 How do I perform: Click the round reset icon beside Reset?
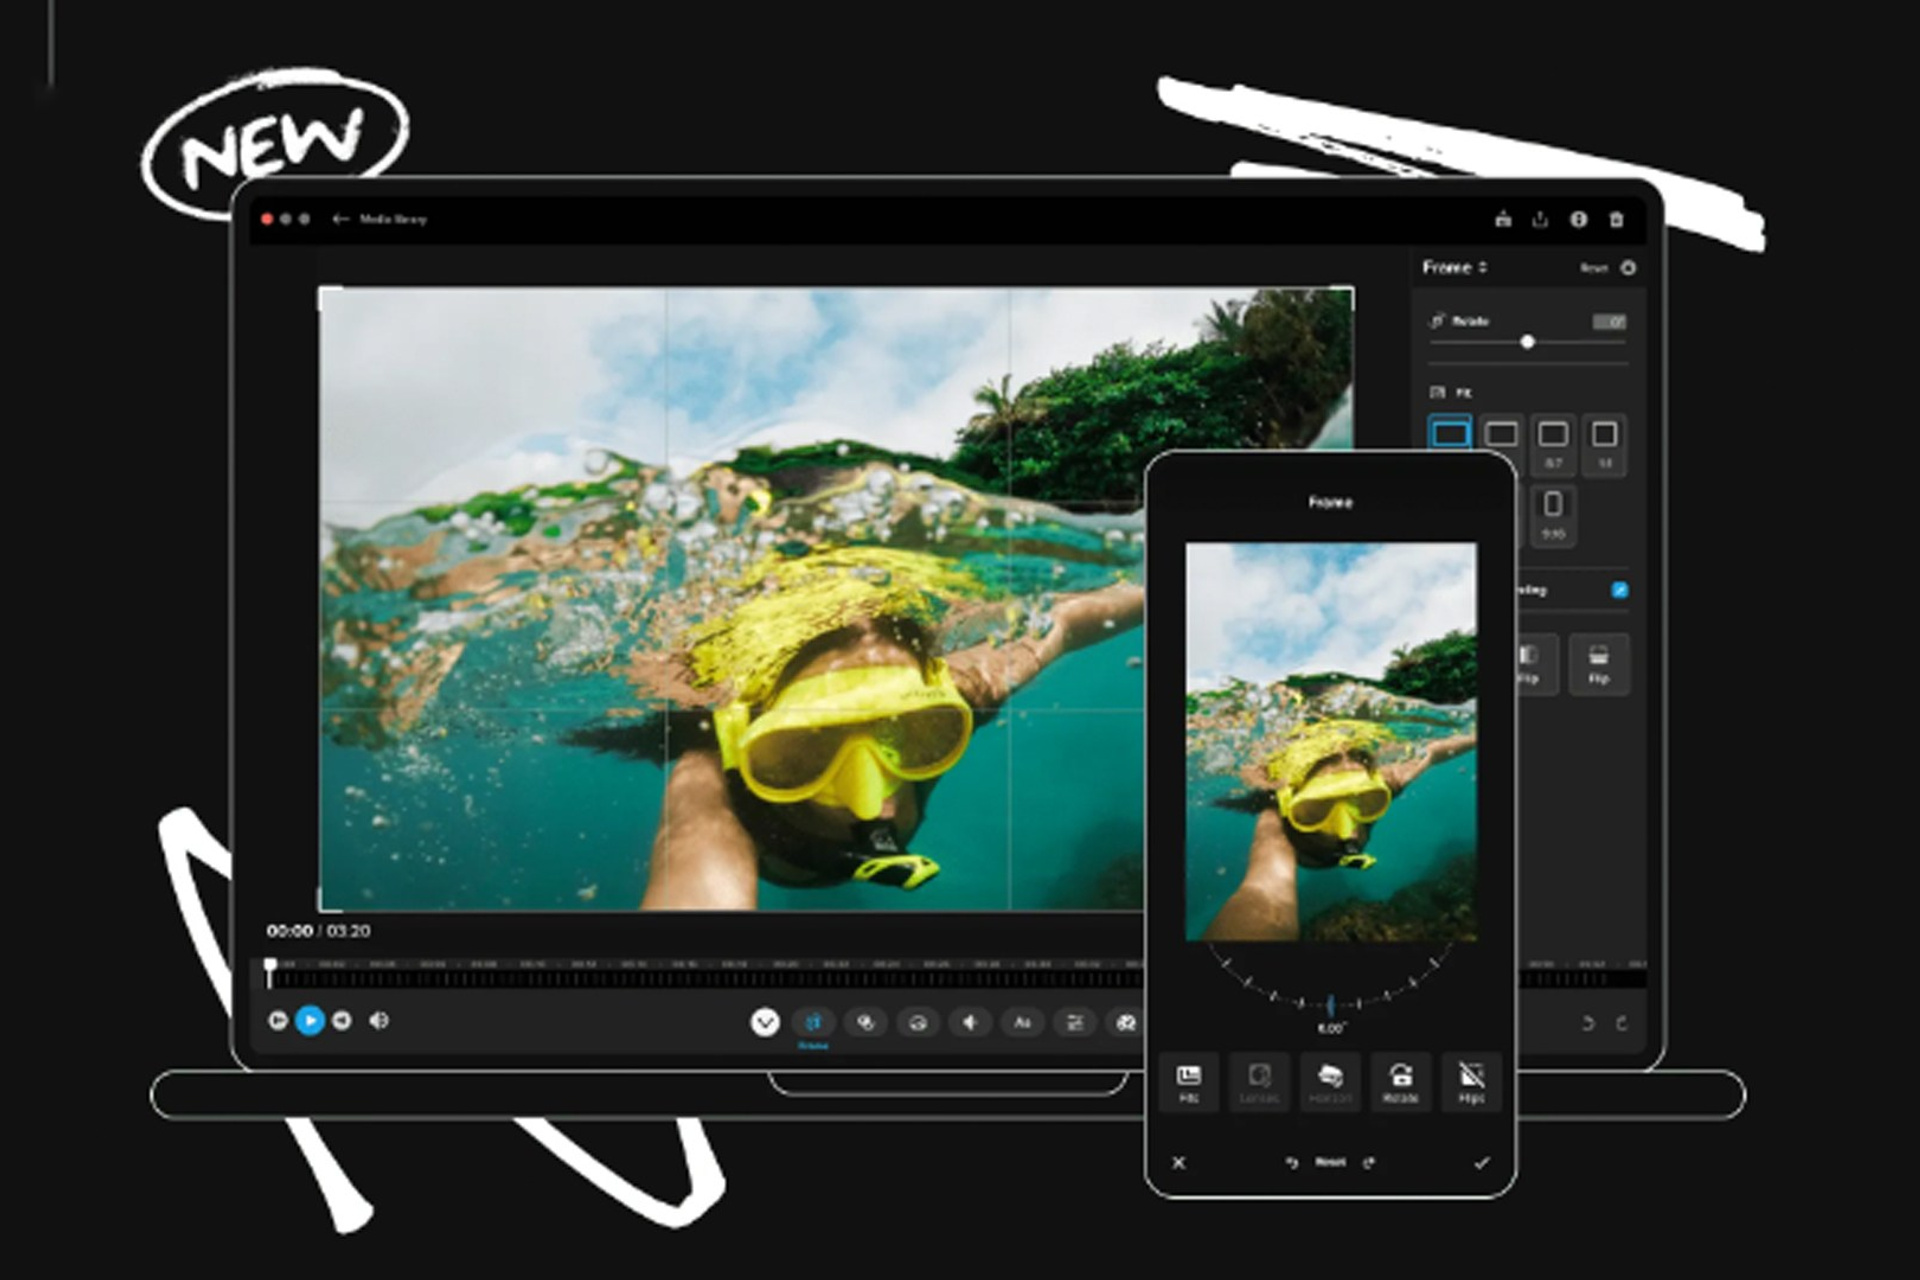1628,267
